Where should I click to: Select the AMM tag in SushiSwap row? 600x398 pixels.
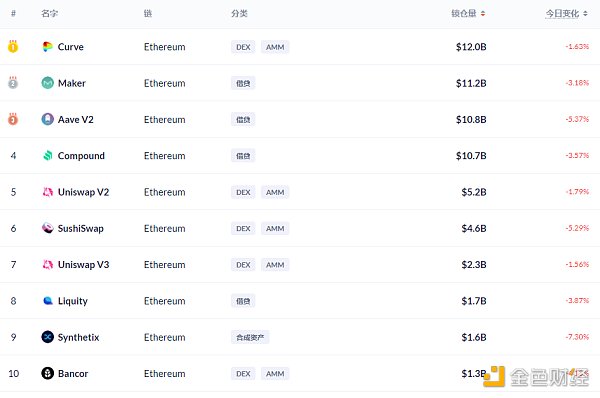pyautogui.click(x=275, y=228)
